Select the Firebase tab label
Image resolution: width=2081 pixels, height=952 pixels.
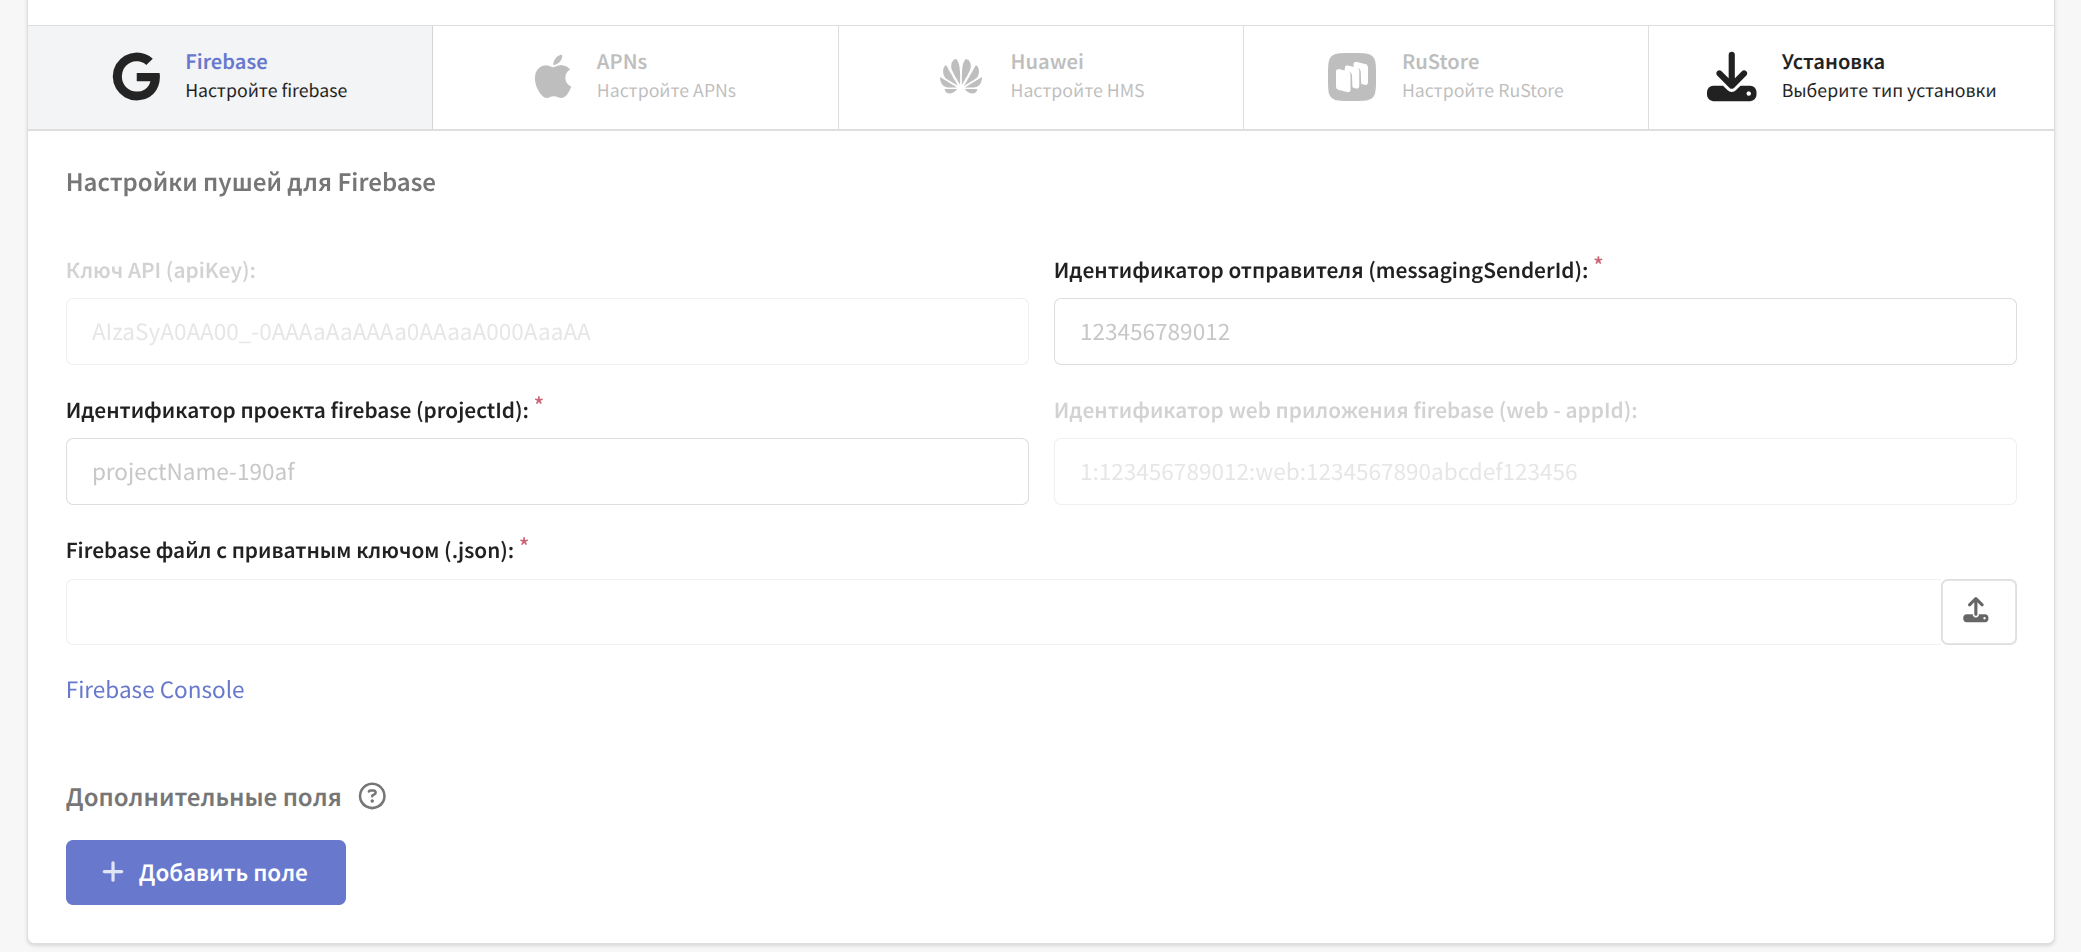coord(226,62)
